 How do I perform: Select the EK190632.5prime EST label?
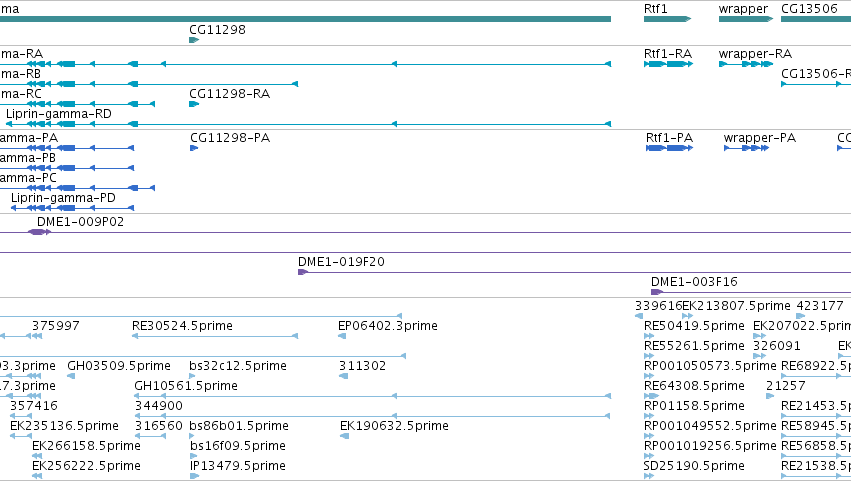[394, 426]
